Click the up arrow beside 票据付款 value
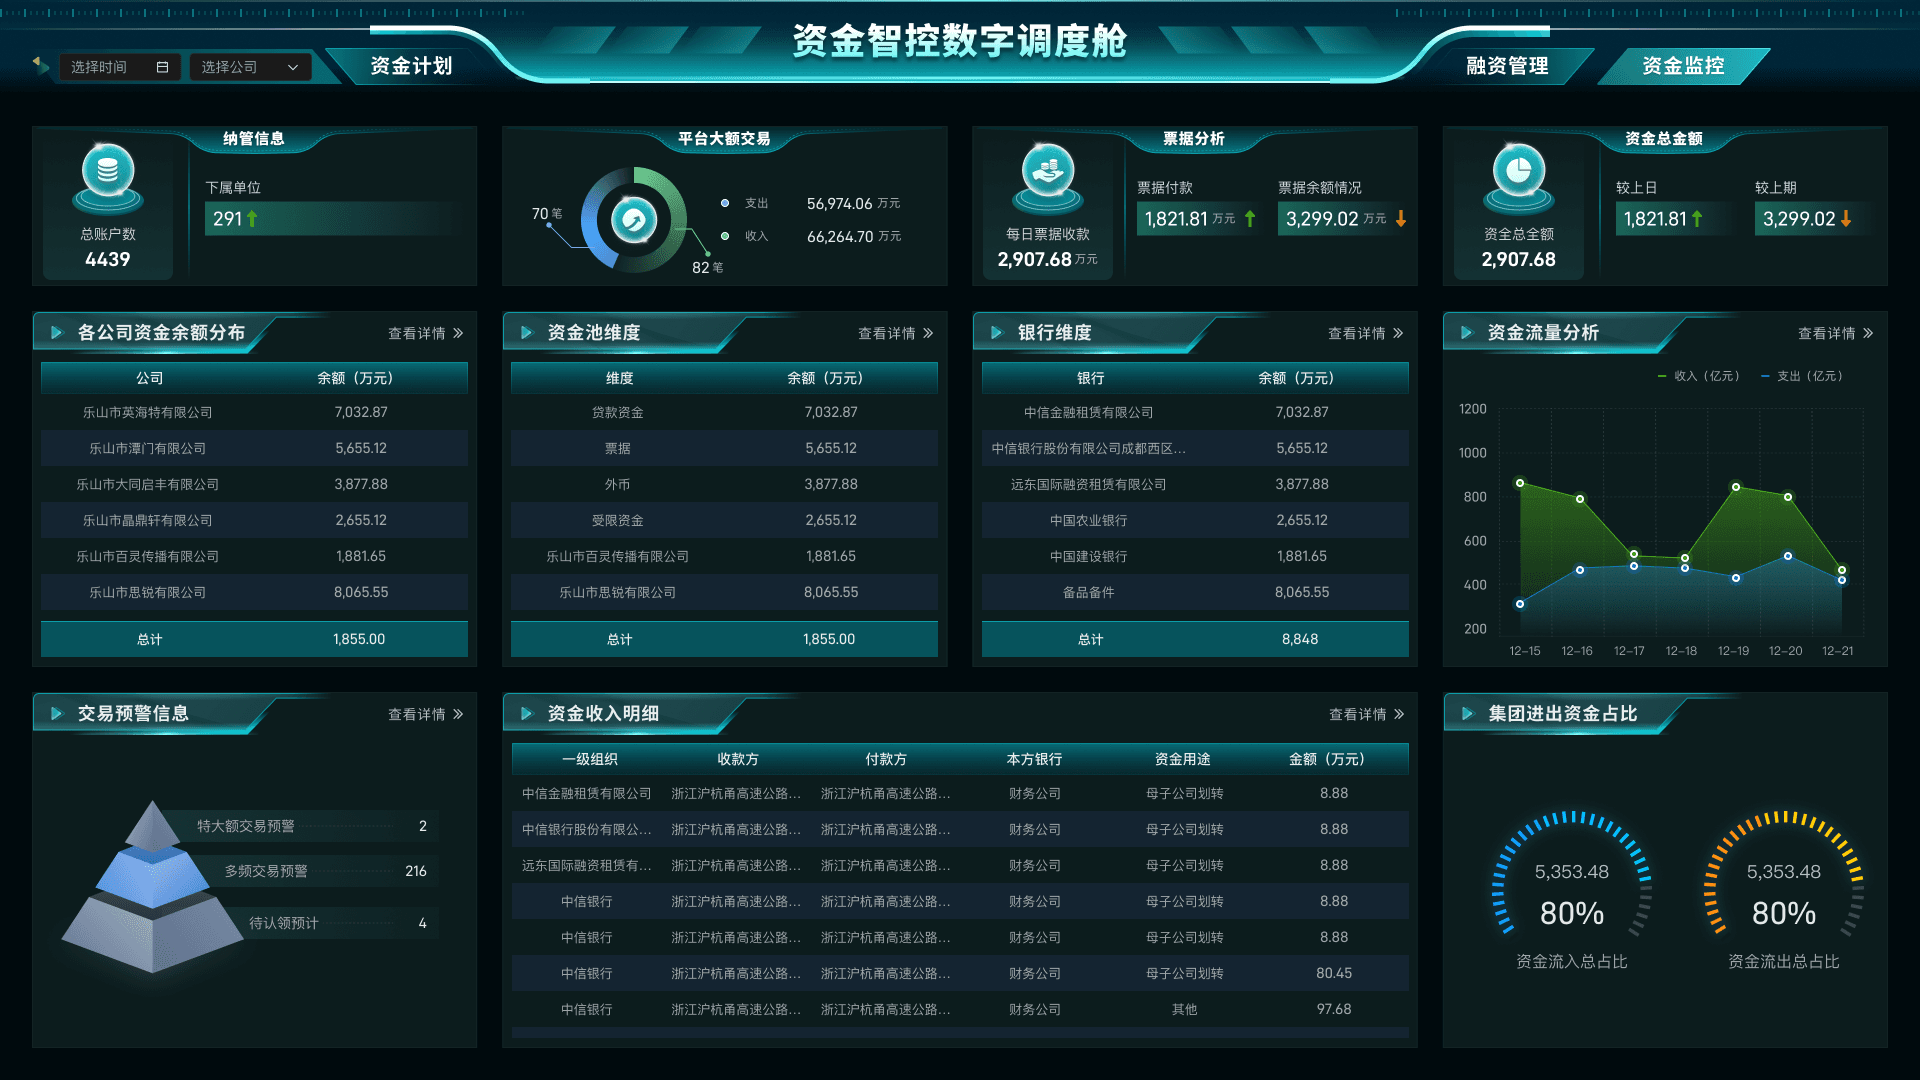 click(x=1250, y=218)
